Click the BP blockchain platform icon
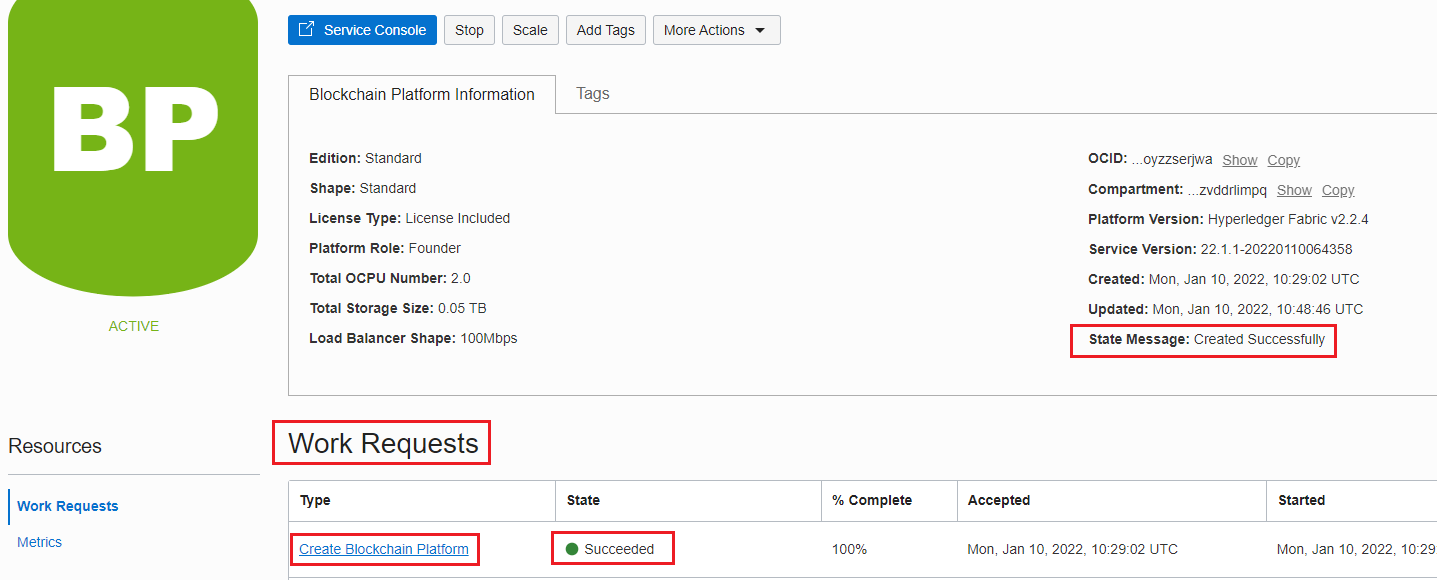Viewport: 1437px width, 580px height. [133, 147]
